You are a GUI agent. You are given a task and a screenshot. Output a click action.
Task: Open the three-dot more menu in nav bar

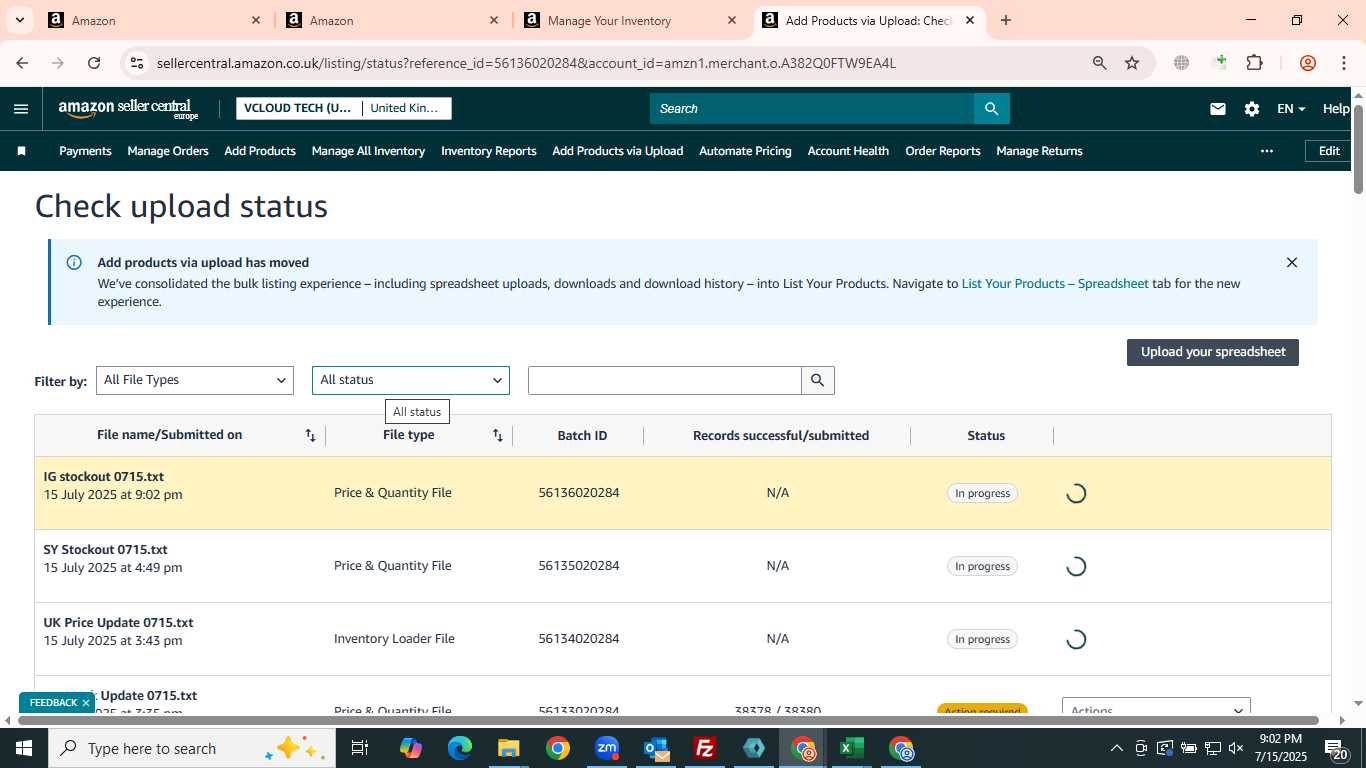1266,151
